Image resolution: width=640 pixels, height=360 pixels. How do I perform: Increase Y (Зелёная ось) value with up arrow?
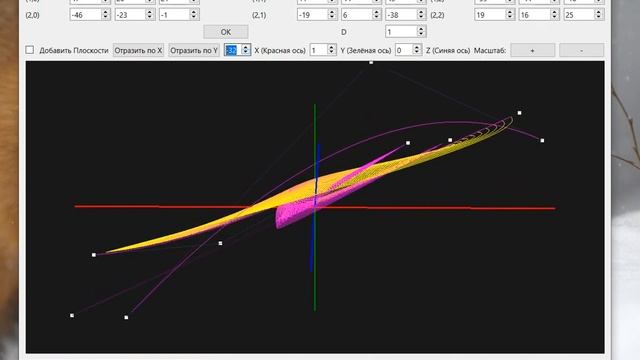click(x=331, y=47)
